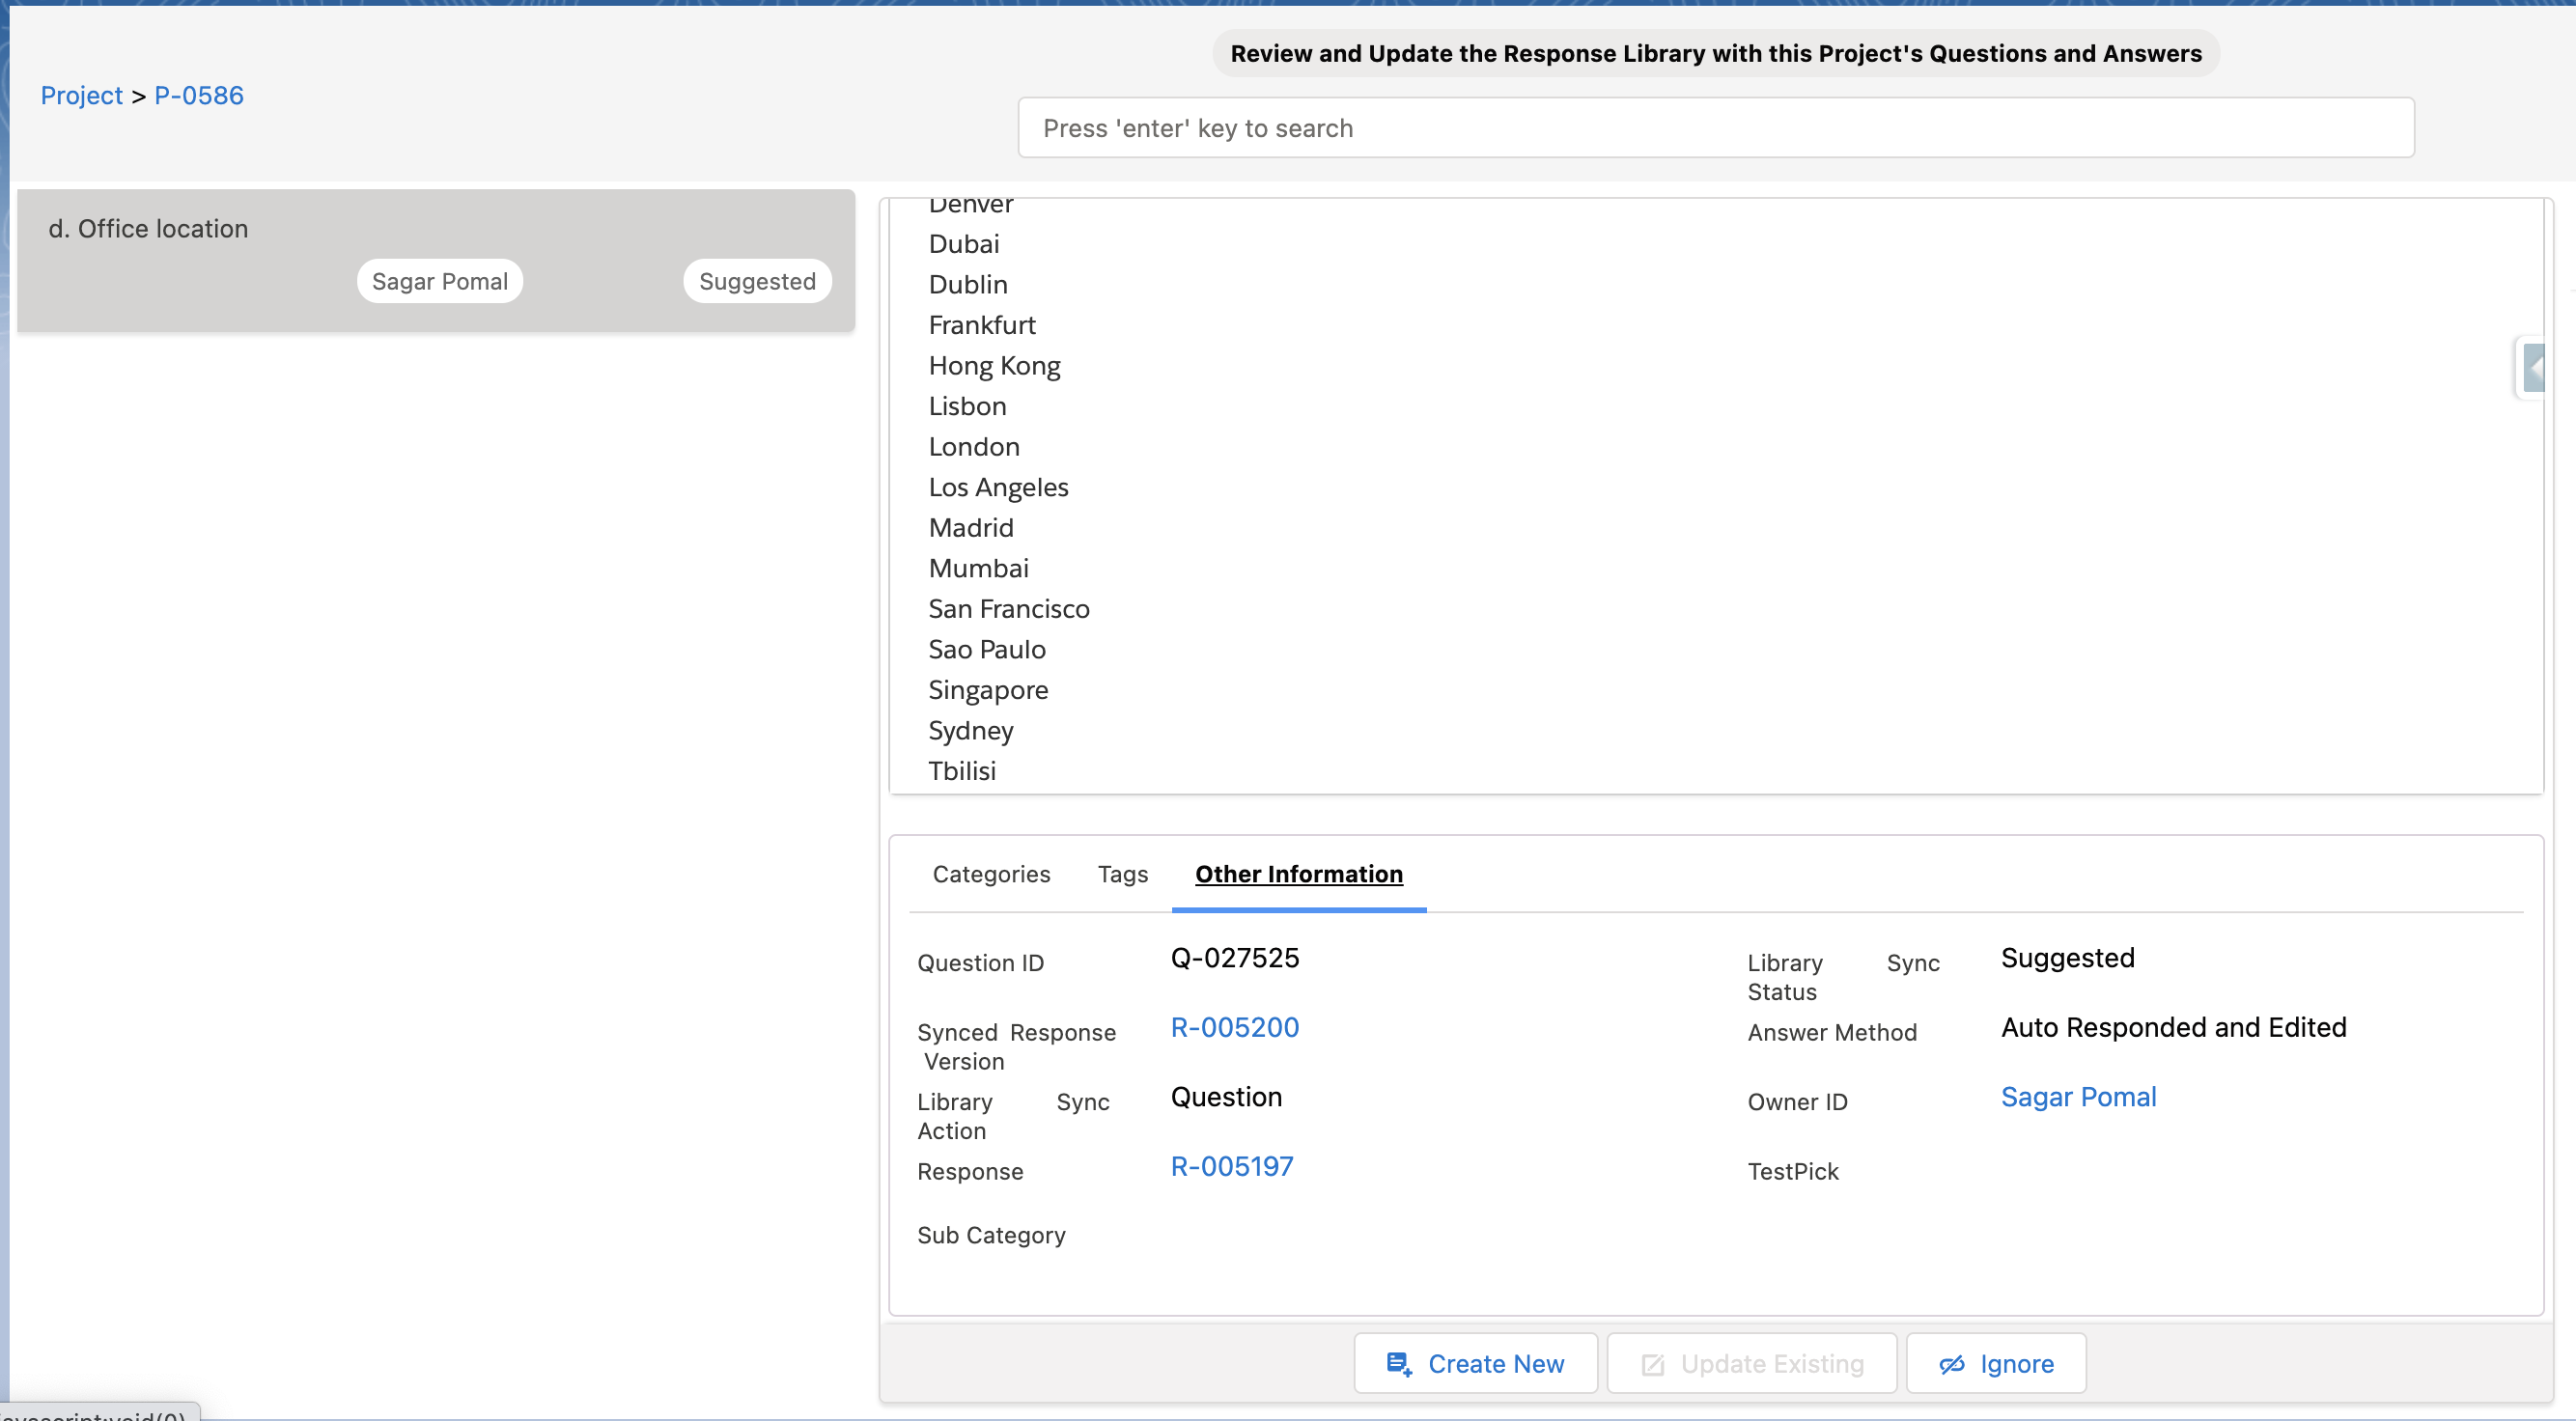The height and width of the screenshot is (1421, 2576).
Task: Click the Question ID value Q-027525
Action: pyautogui.click(x=1235, y=958)
